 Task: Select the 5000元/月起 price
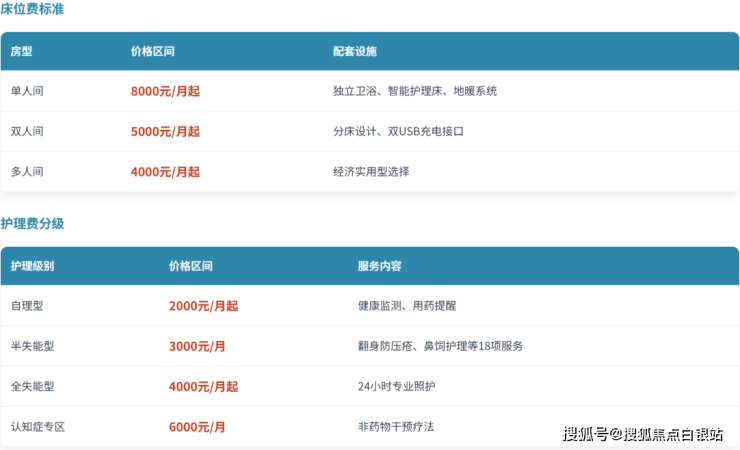[165, 131]
